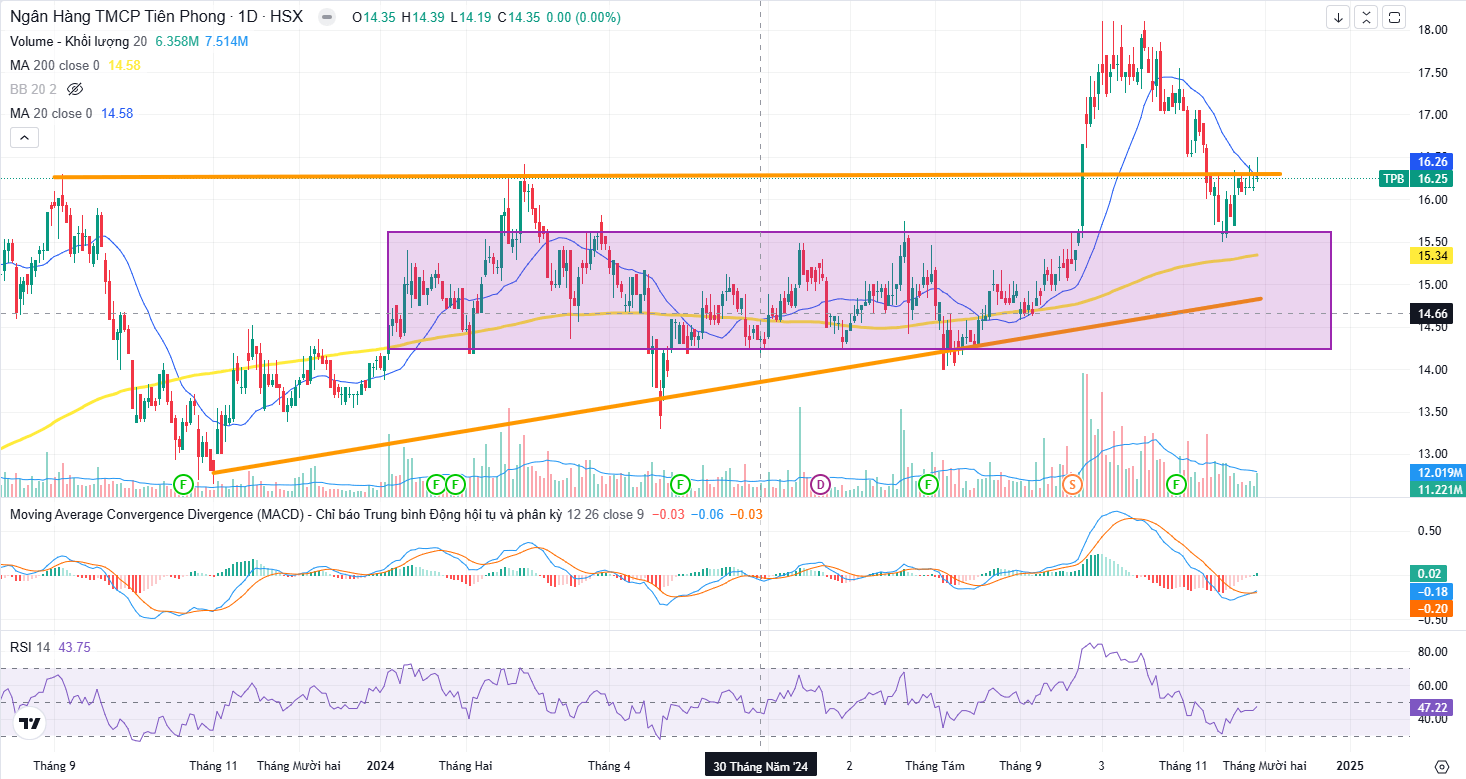Open chart settings gear at bottom right
This screenshot has width=1466, height=779.
click(1441, 766)
